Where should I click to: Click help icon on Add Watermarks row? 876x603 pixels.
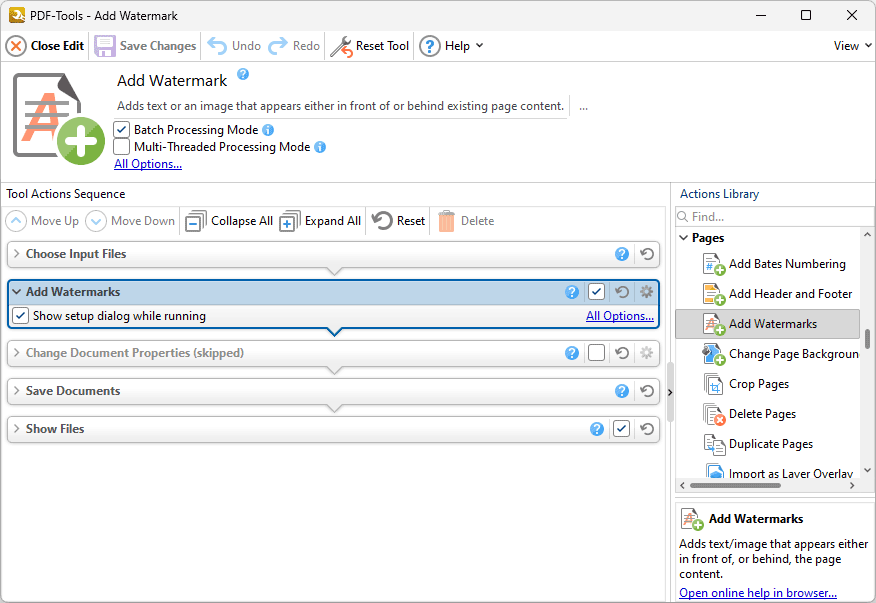[x=572, y=292]
